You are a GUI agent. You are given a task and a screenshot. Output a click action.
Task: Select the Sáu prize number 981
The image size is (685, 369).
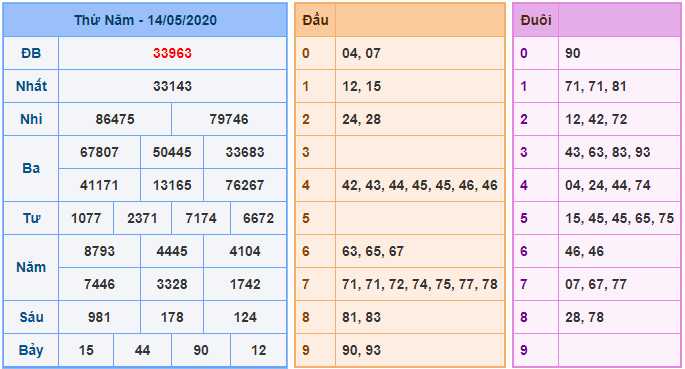(99, 317)
